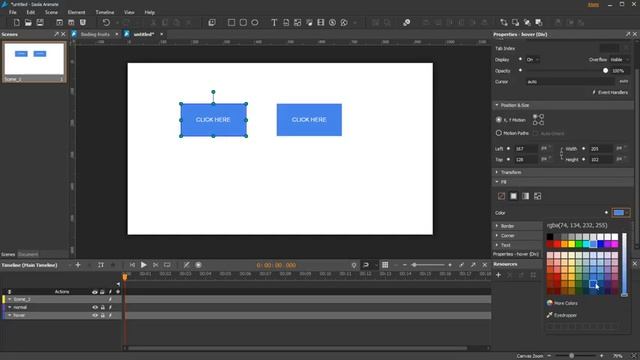The image size is (640, 360).
Task: Toggle timeline snapping grid icon
Action: [385, 265]
